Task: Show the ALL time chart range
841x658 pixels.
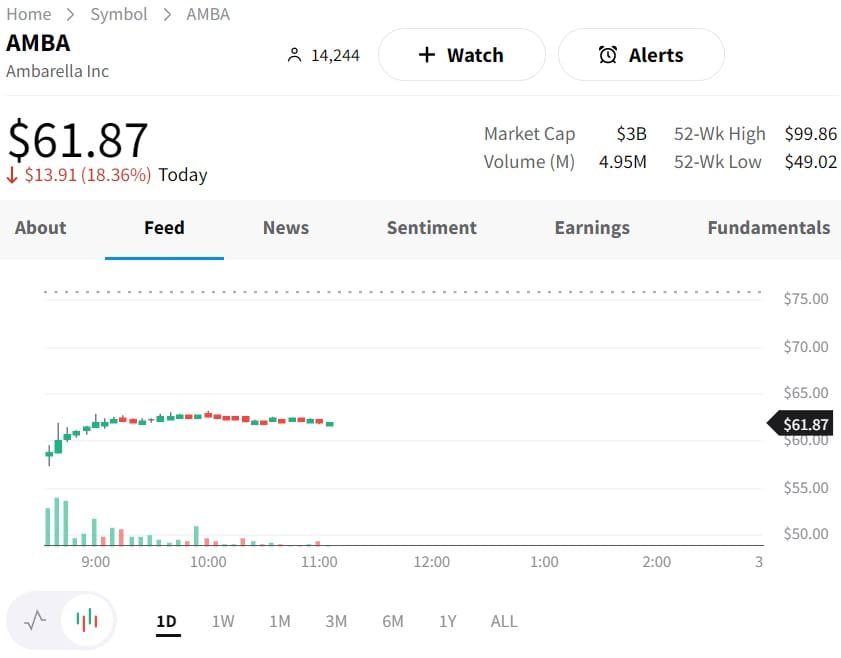Action: pyautogui.click(x=504, y=621)
